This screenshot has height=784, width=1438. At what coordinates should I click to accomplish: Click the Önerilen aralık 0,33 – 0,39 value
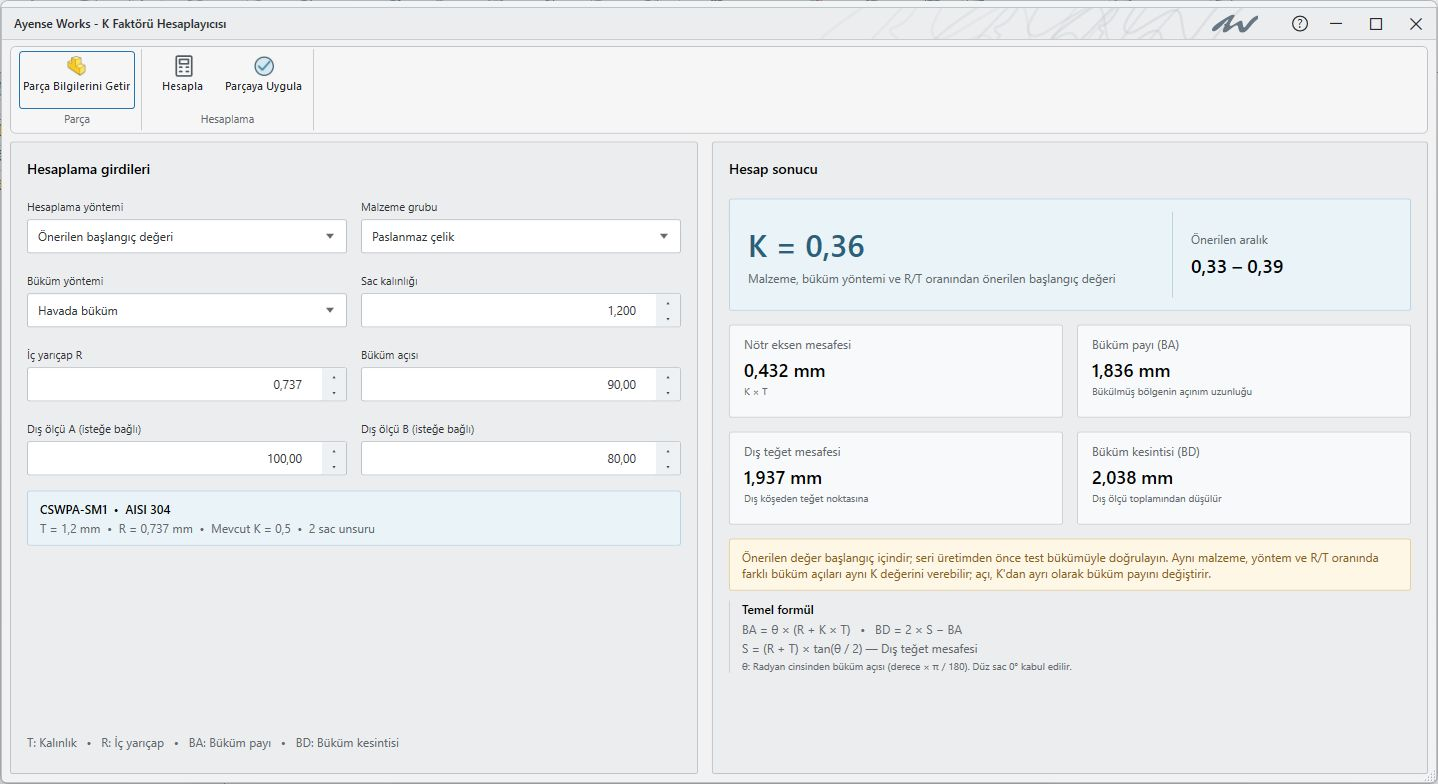pos(1237,267)
